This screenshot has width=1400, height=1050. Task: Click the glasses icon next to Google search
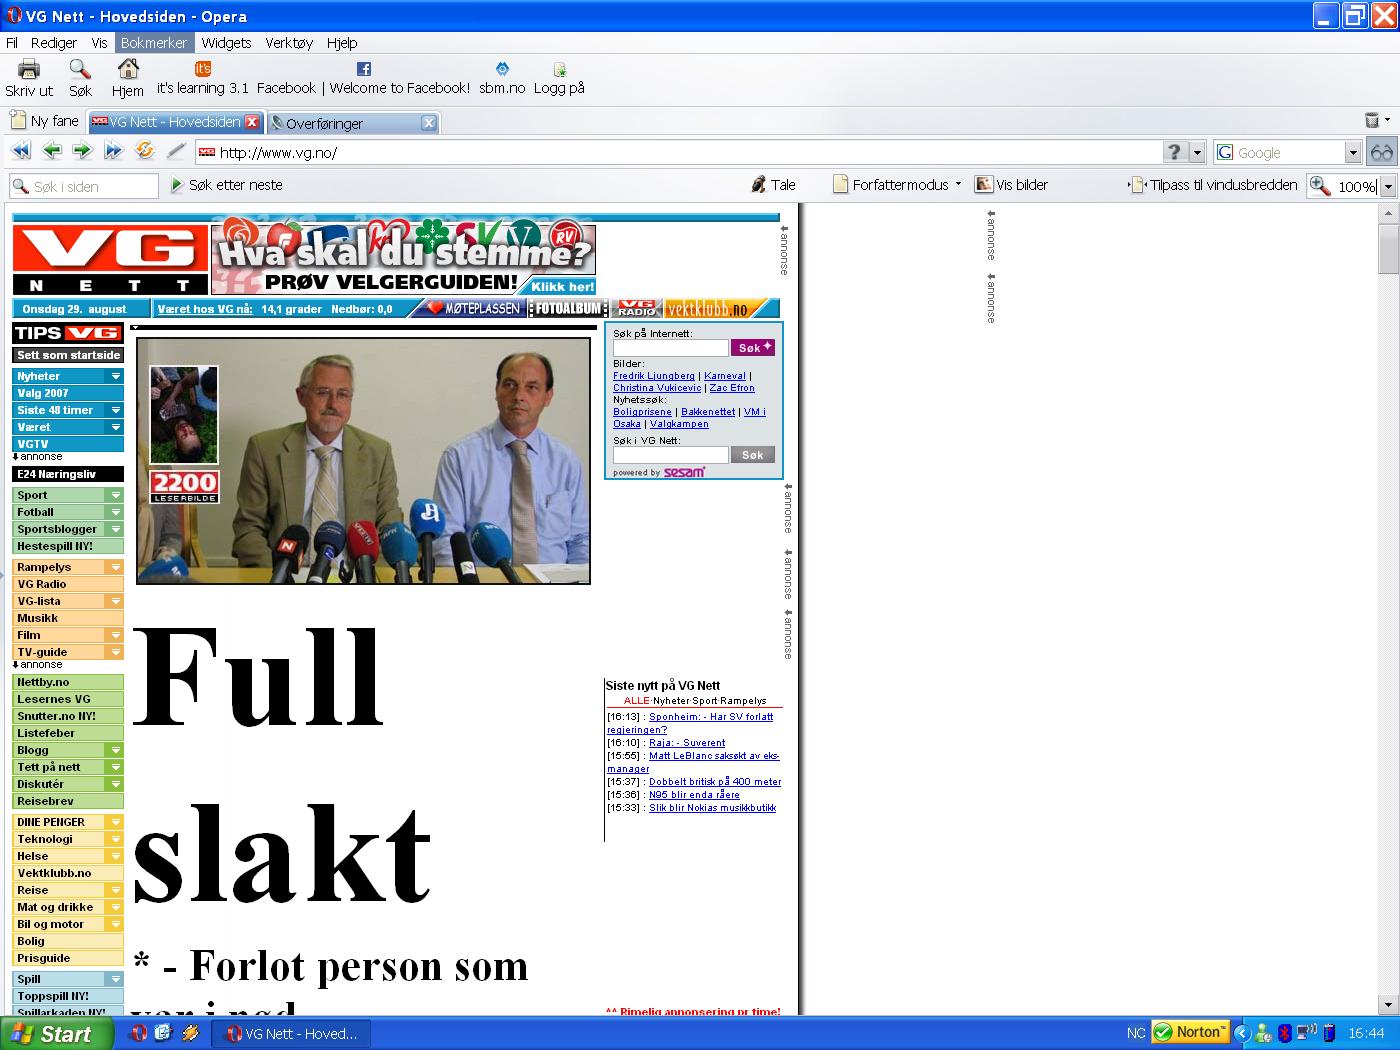(x=1381, y=152)
